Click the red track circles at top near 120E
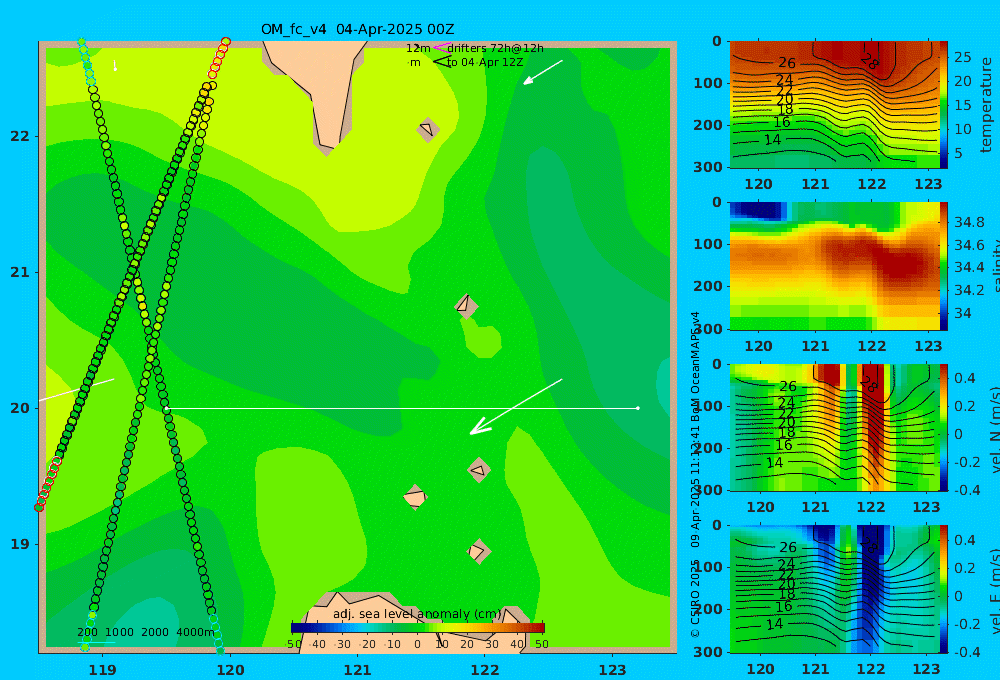The image size is (1000, 680). click(219, 57)
